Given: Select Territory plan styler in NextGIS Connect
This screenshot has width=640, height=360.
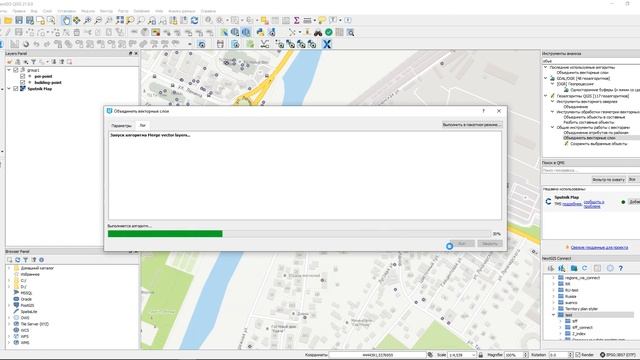Looking at the screenshot, I should (x=581, y=309).
